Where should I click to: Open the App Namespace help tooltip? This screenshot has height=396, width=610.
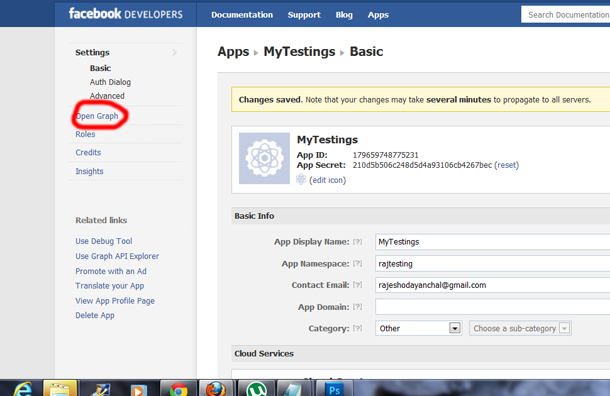point(358,263)
